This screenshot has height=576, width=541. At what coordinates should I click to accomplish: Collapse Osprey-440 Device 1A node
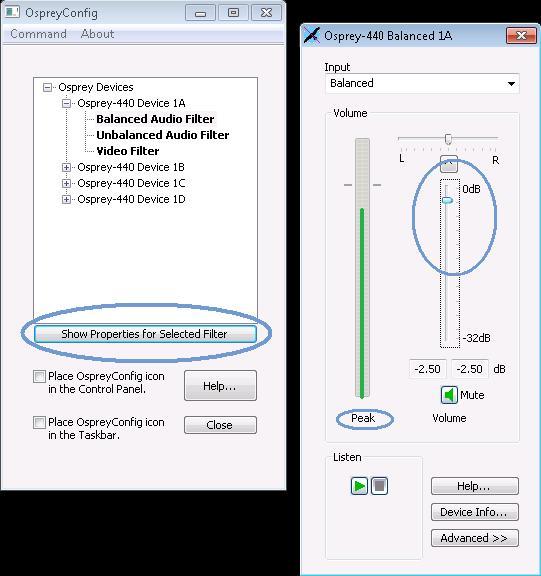coord(66,104)
